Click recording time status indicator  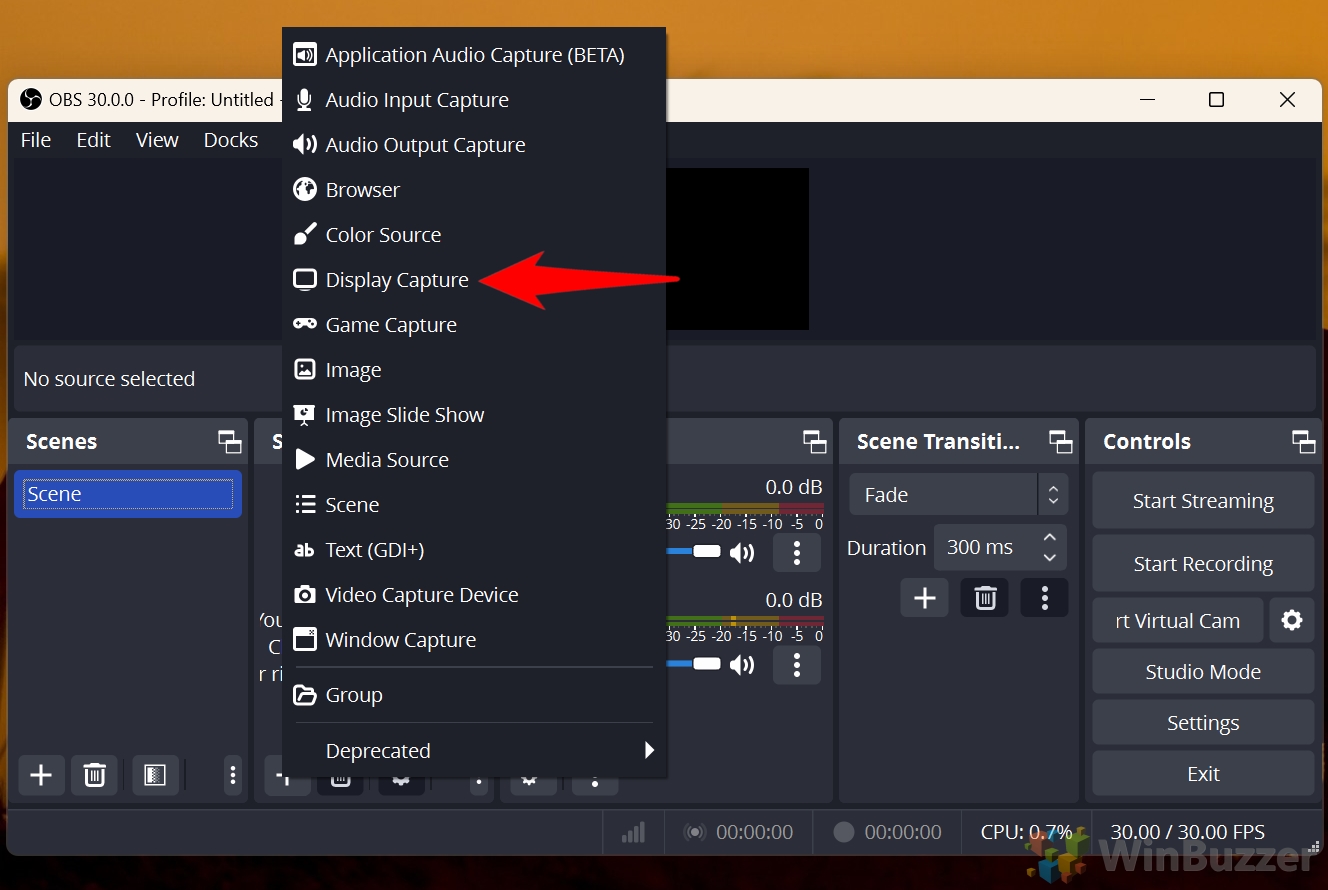(x=887, y=832)
